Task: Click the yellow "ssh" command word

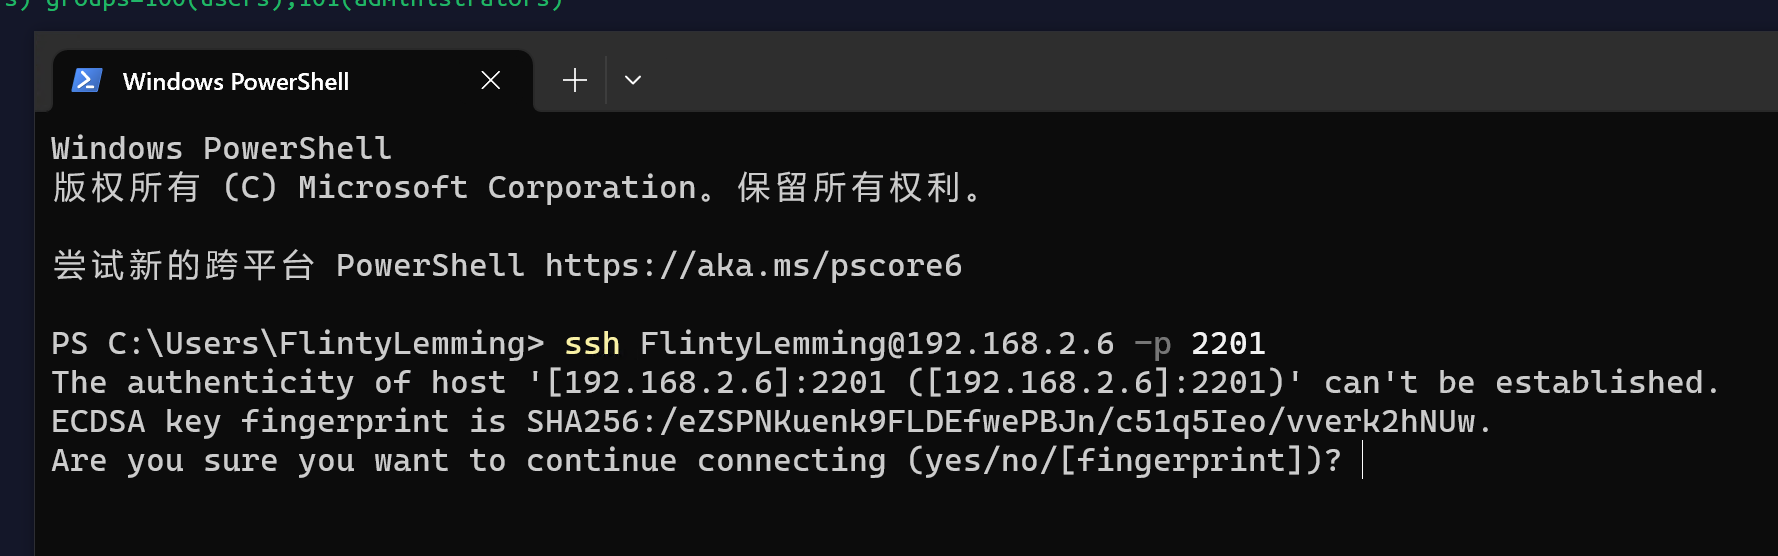Action: pos(592,344)
